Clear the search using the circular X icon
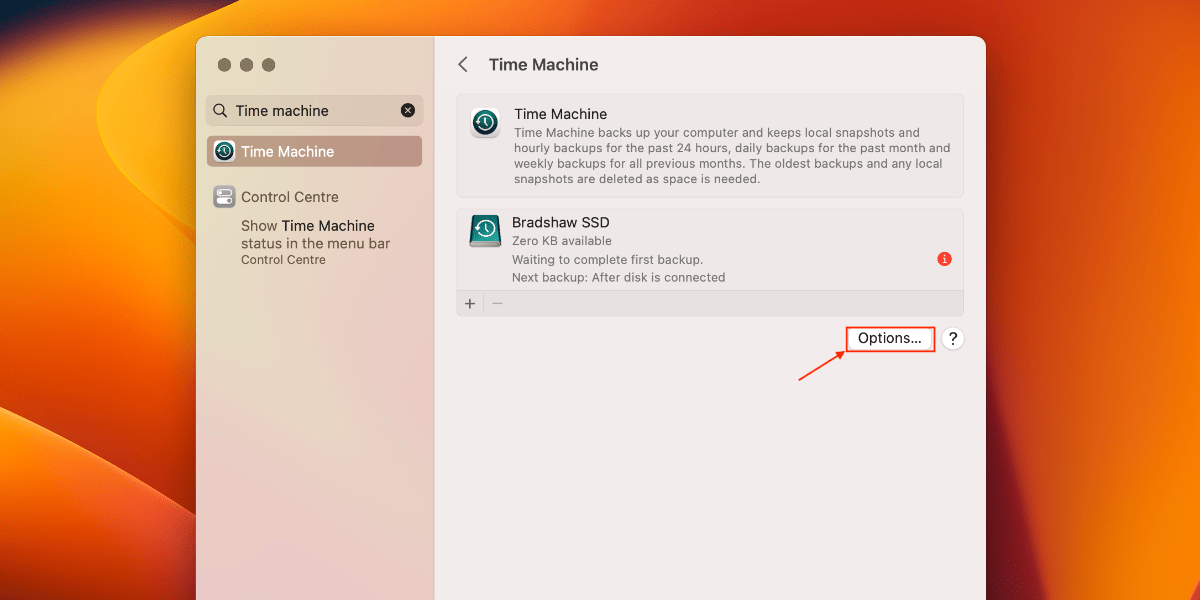The width and height of the screenshot is (1200, 600). coord(407,110)
